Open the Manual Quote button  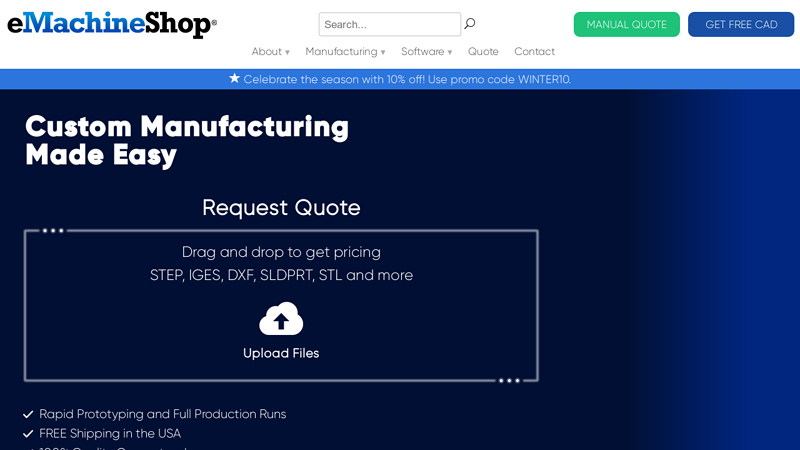(x=627, y=24)
